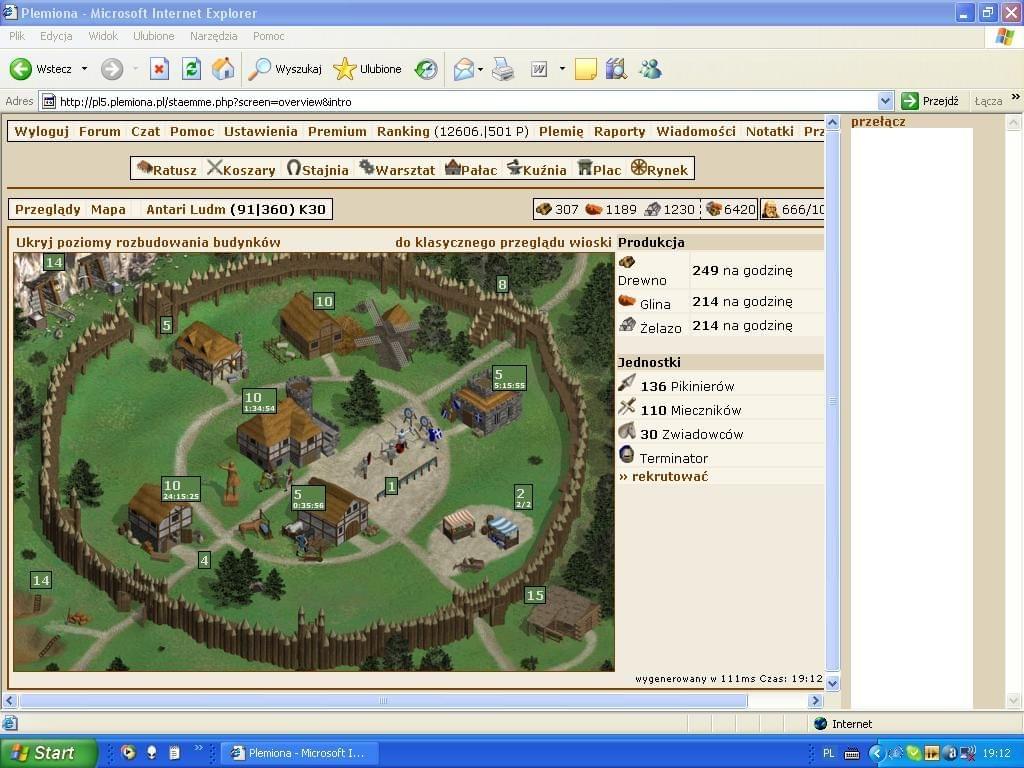
Task: Click the browser Refresh icon
Action: tap(191, 69)
